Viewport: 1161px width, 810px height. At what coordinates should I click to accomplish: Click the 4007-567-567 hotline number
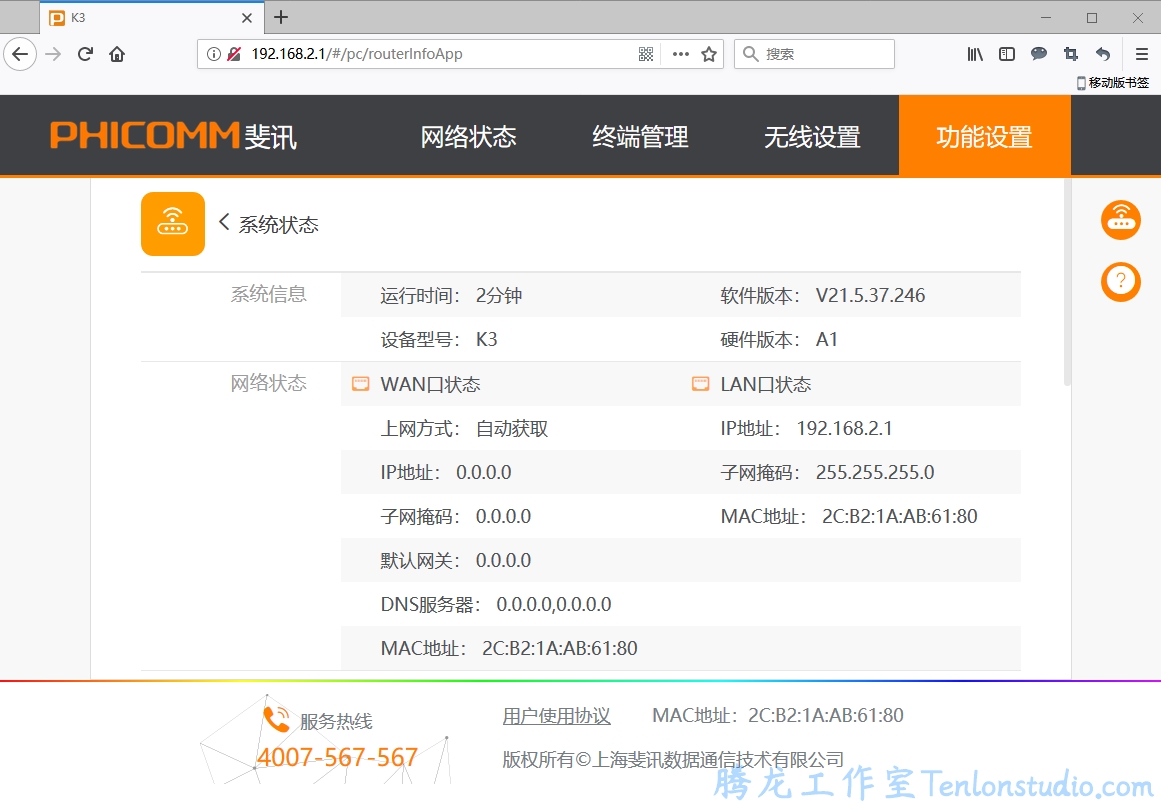point(337,757)
